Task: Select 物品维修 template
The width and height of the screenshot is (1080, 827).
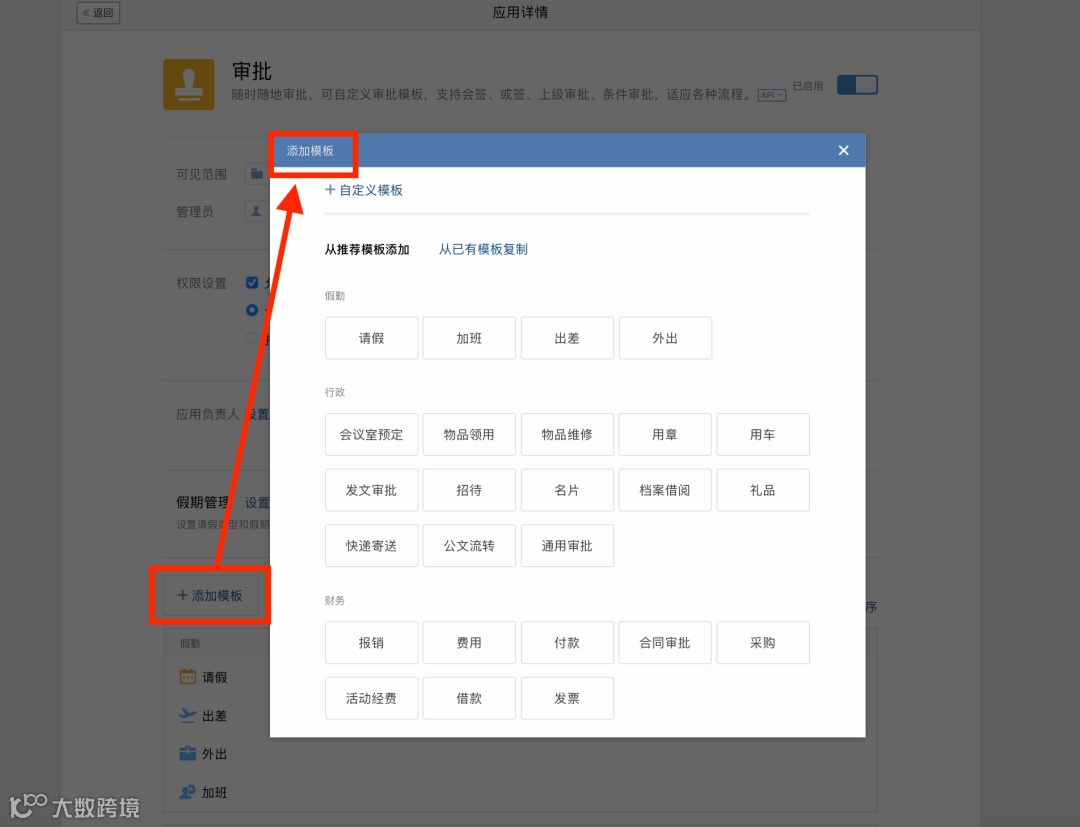Action: point(567,435)
